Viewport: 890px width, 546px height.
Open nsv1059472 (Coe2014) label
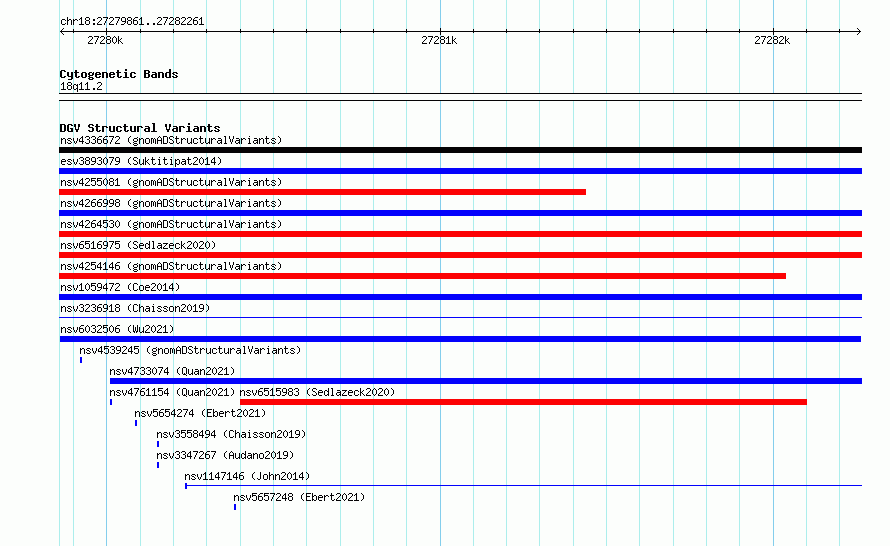(x=120, y=287)
